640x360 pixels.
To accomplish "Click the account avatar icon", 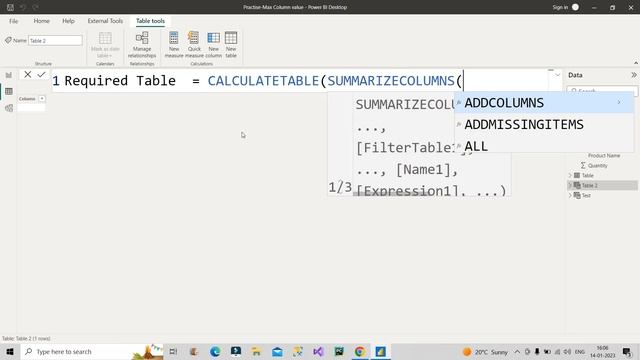I will click(576, 7).
